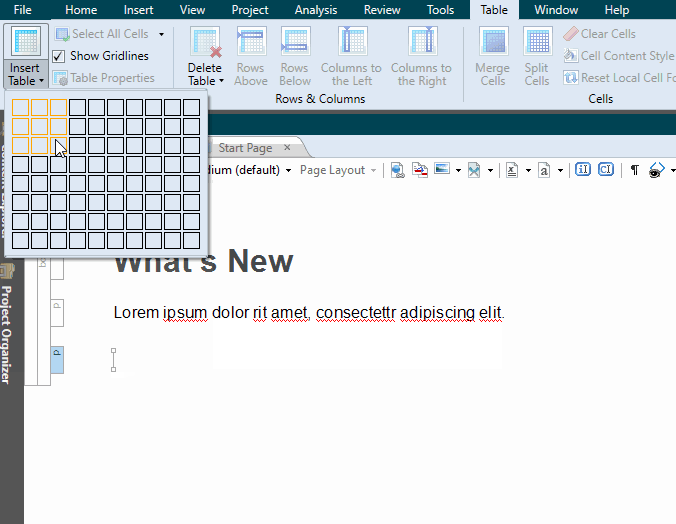Insert Columns to the Right
This screenshot has width=676, height=524.
point(422,55)
